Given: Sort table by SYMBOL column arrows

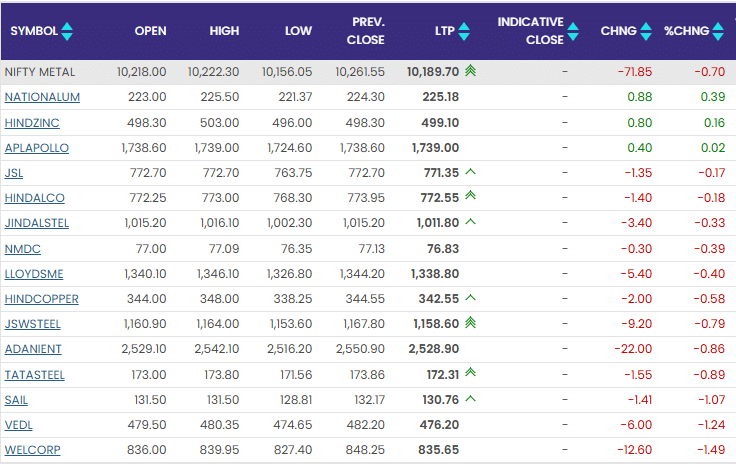Looking at the screenshot, I should pos(67,32).
